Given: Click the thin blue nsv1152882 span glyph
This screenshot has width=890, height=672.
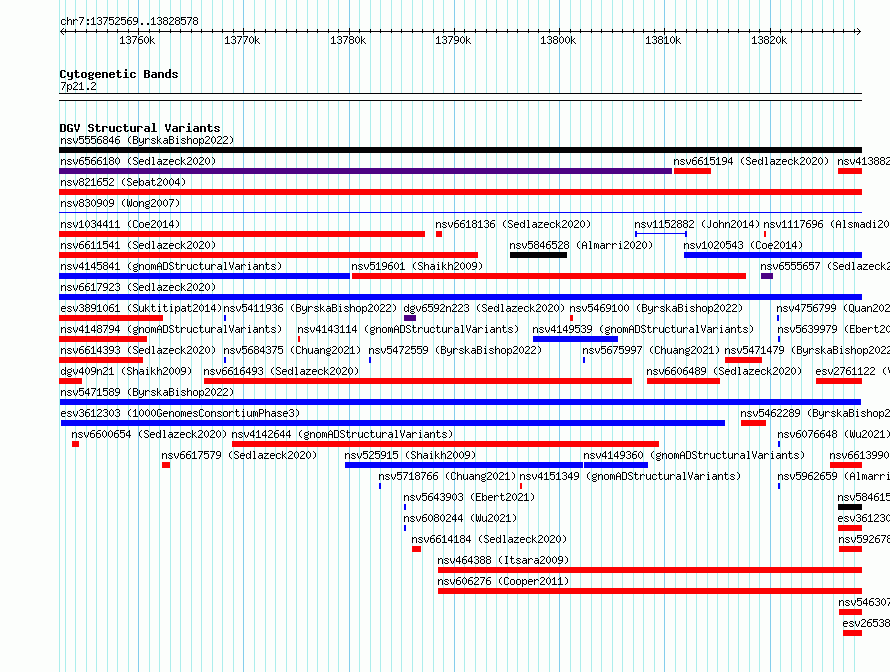Looking at the screenshot, I should pos(661,234).
